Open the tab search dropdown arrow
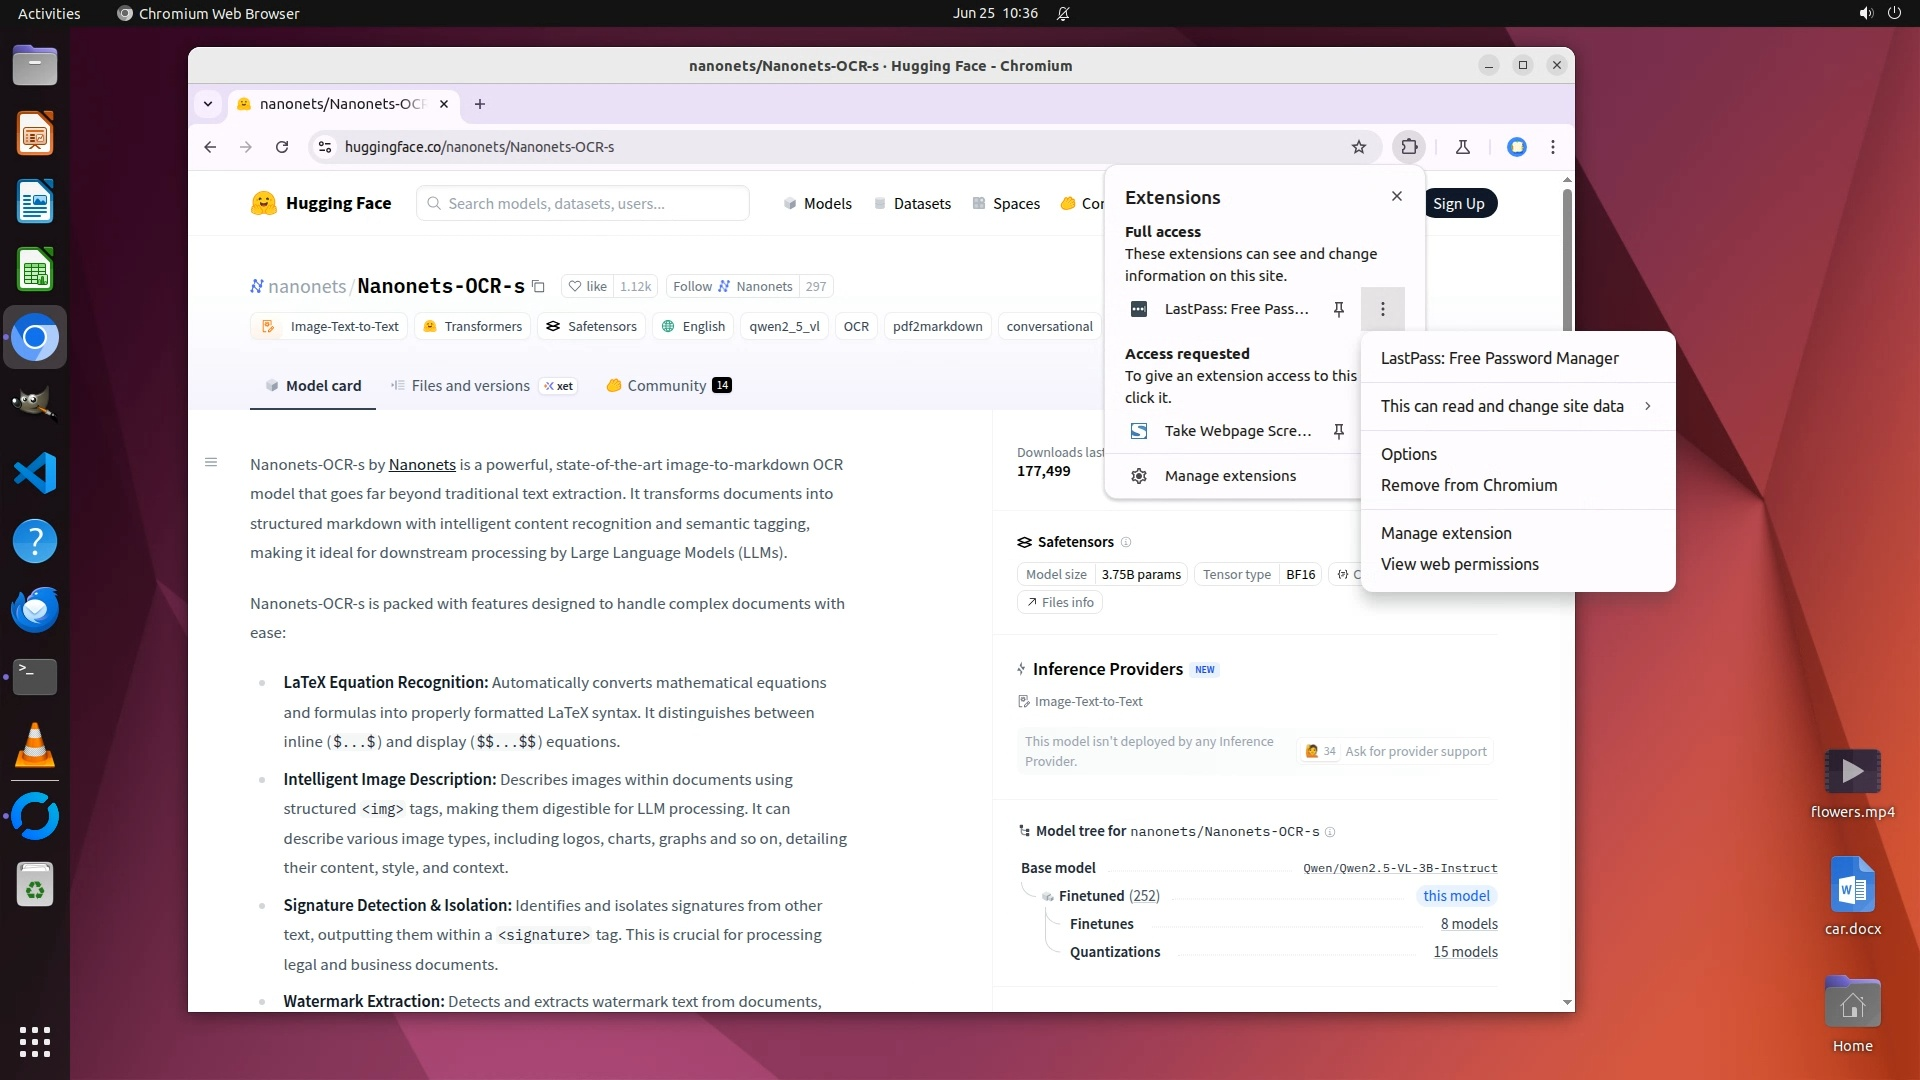This screenshot has width=1920, height=1080. 208,104
